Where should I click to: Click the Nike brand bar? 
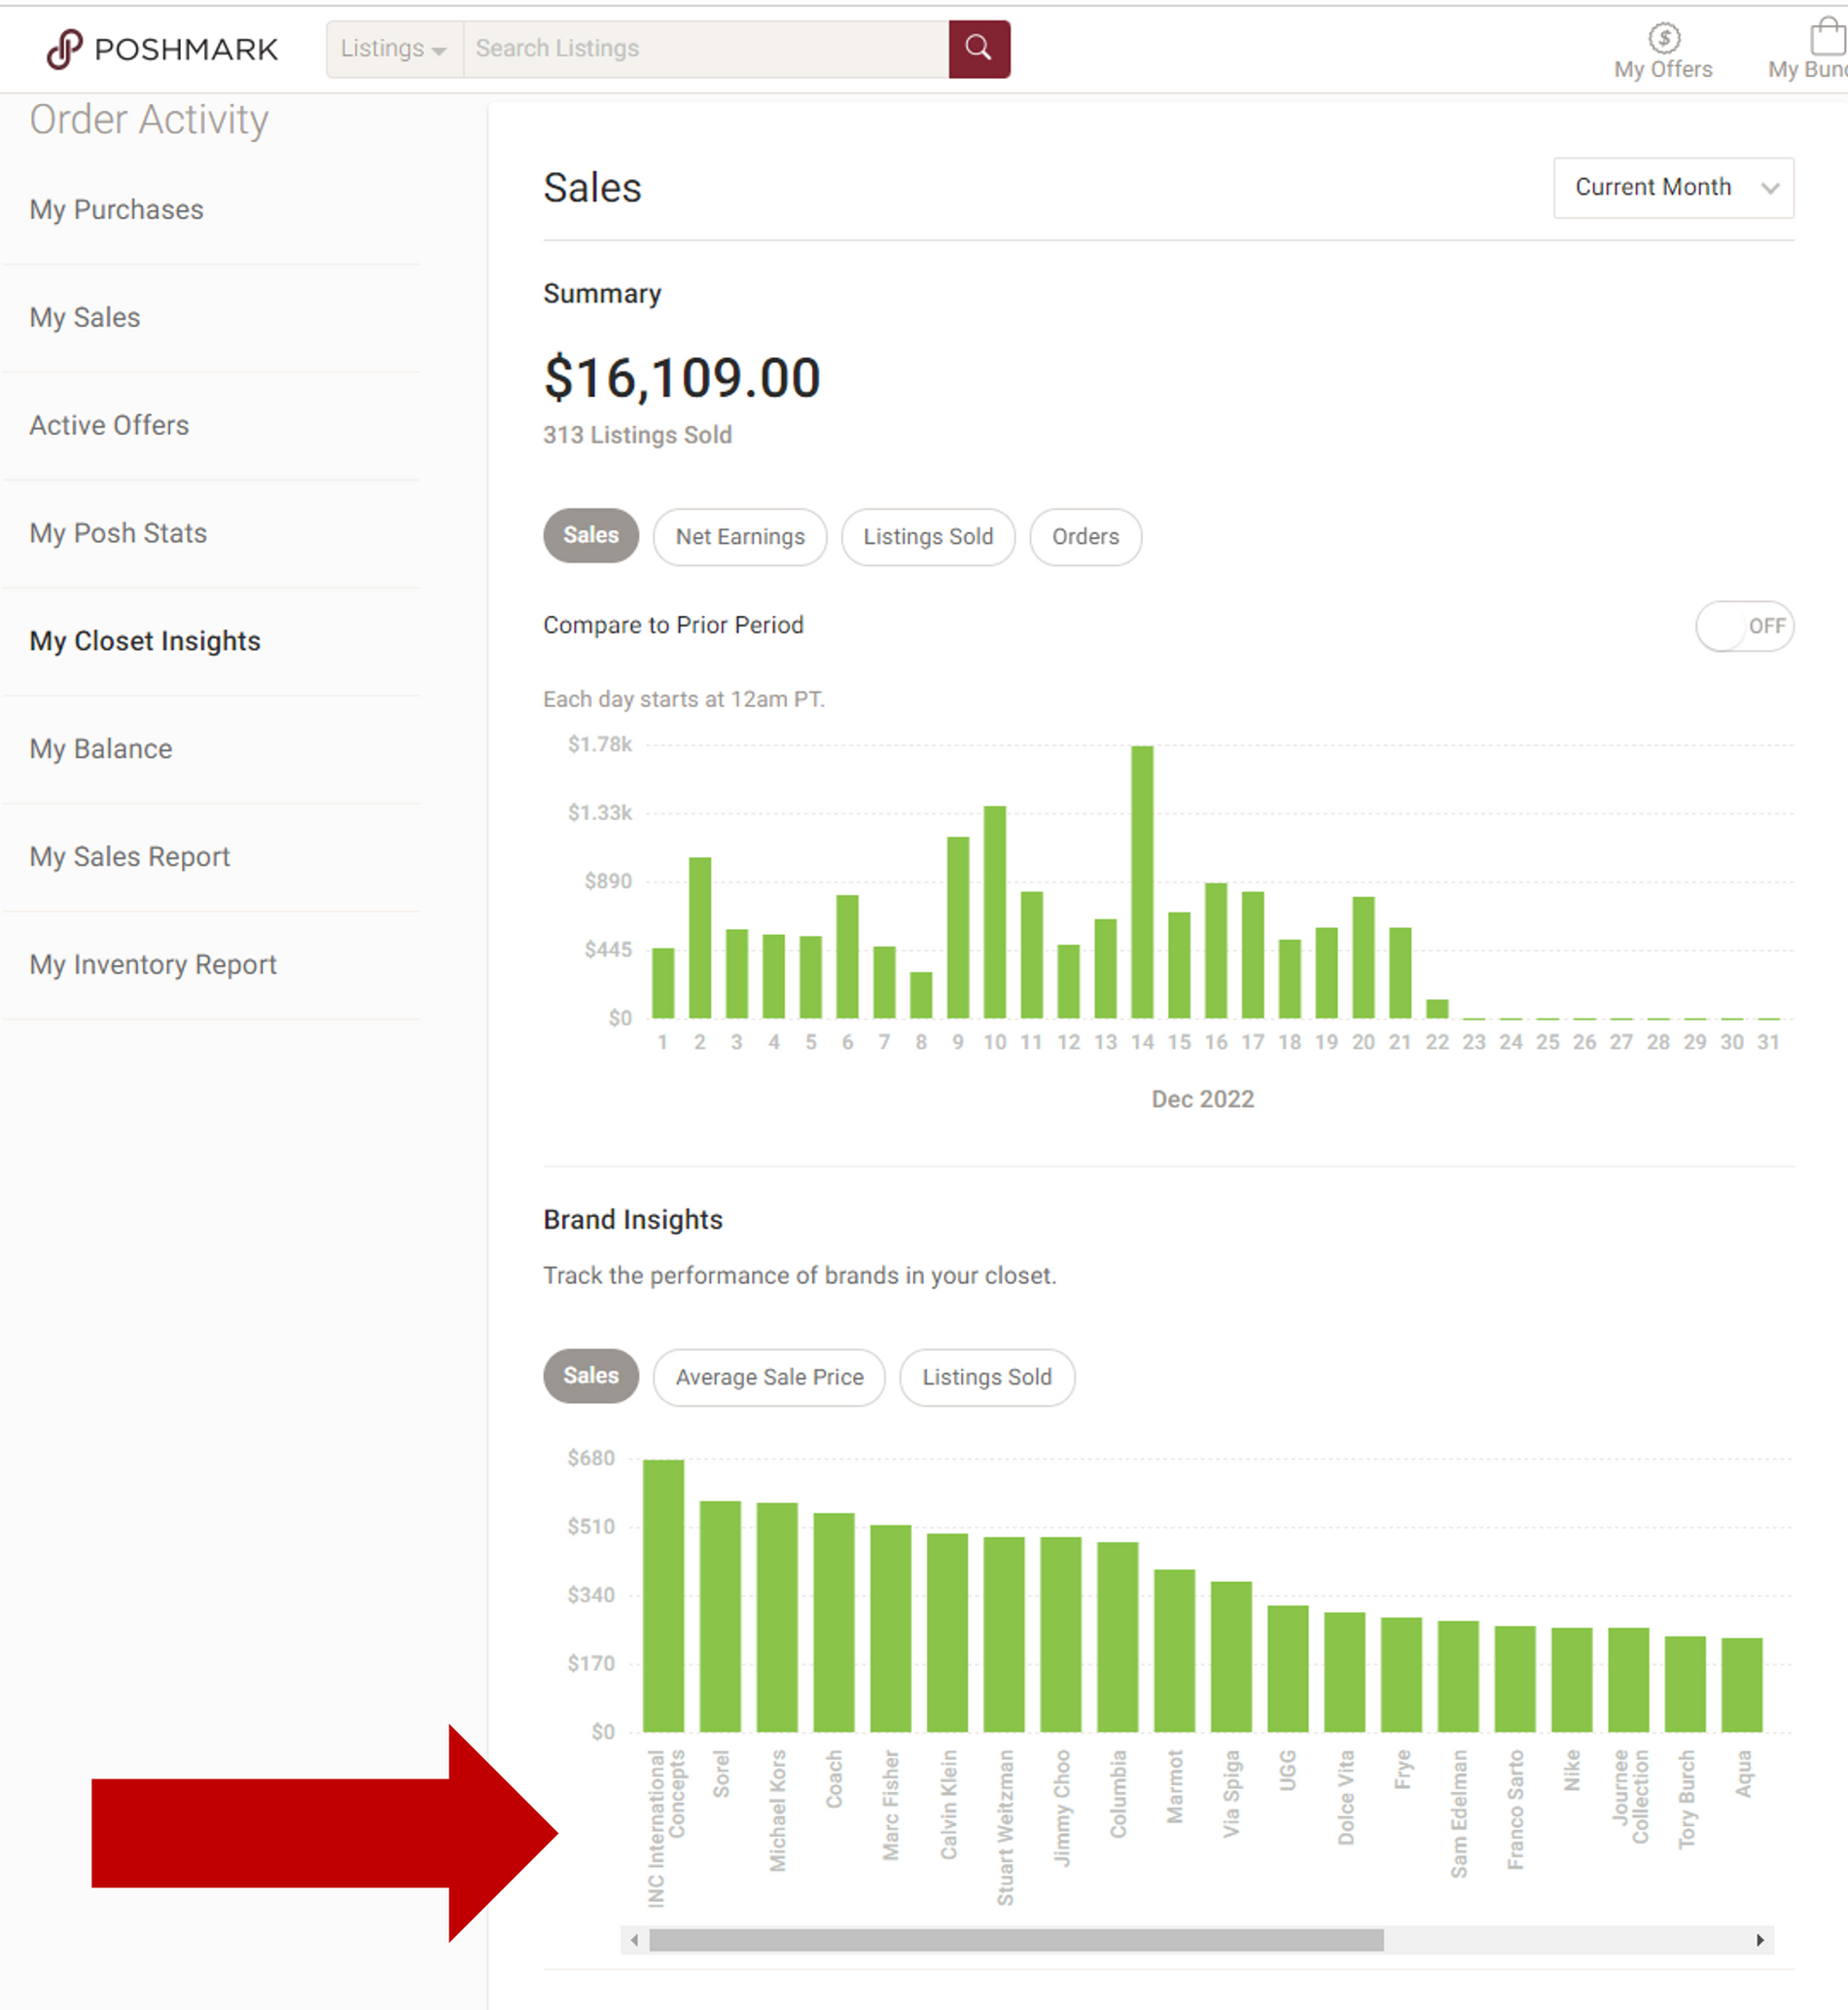pos(1572,1680)
